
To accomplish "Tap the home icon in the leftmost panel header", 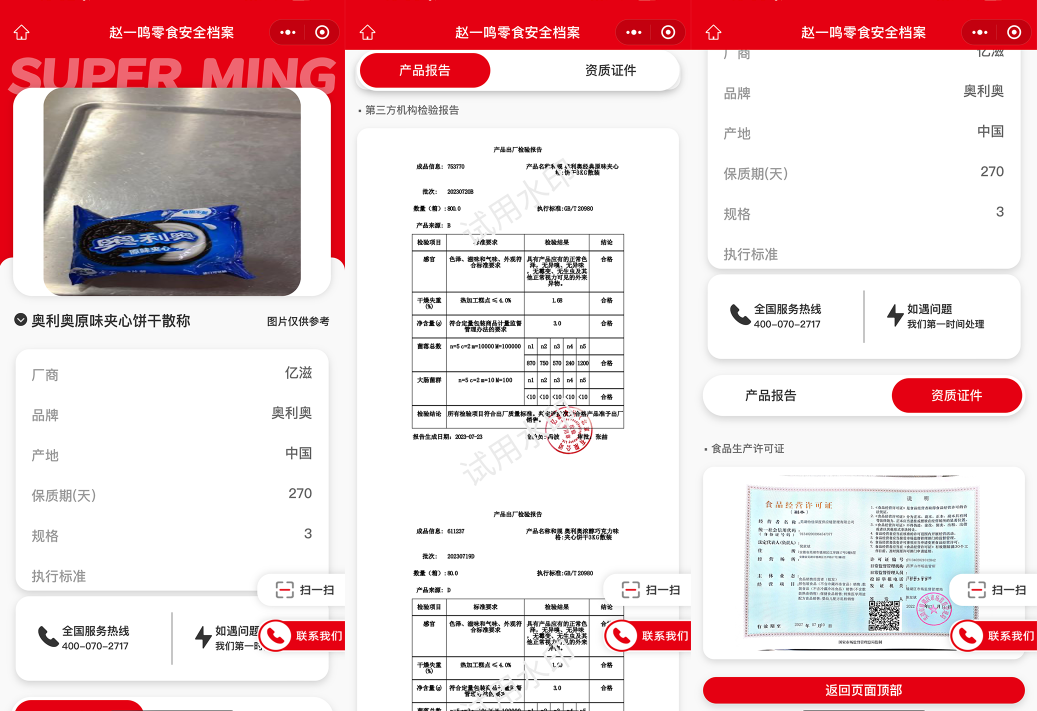I will (21, 32).
